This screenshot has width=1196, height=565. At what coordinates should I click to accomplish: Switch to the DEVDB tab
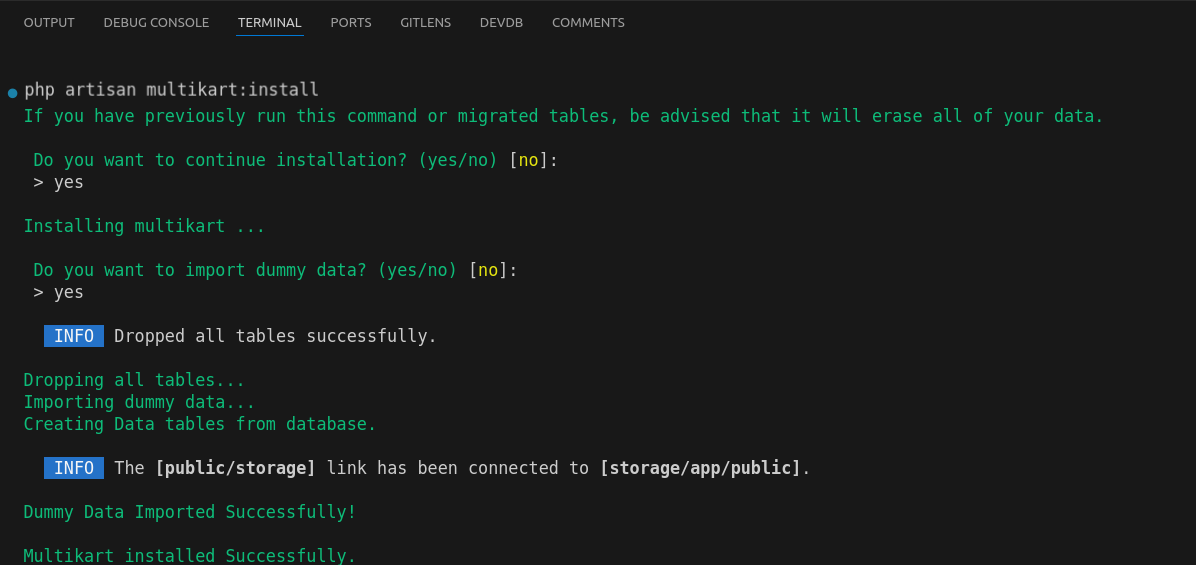tap(501, 22)
